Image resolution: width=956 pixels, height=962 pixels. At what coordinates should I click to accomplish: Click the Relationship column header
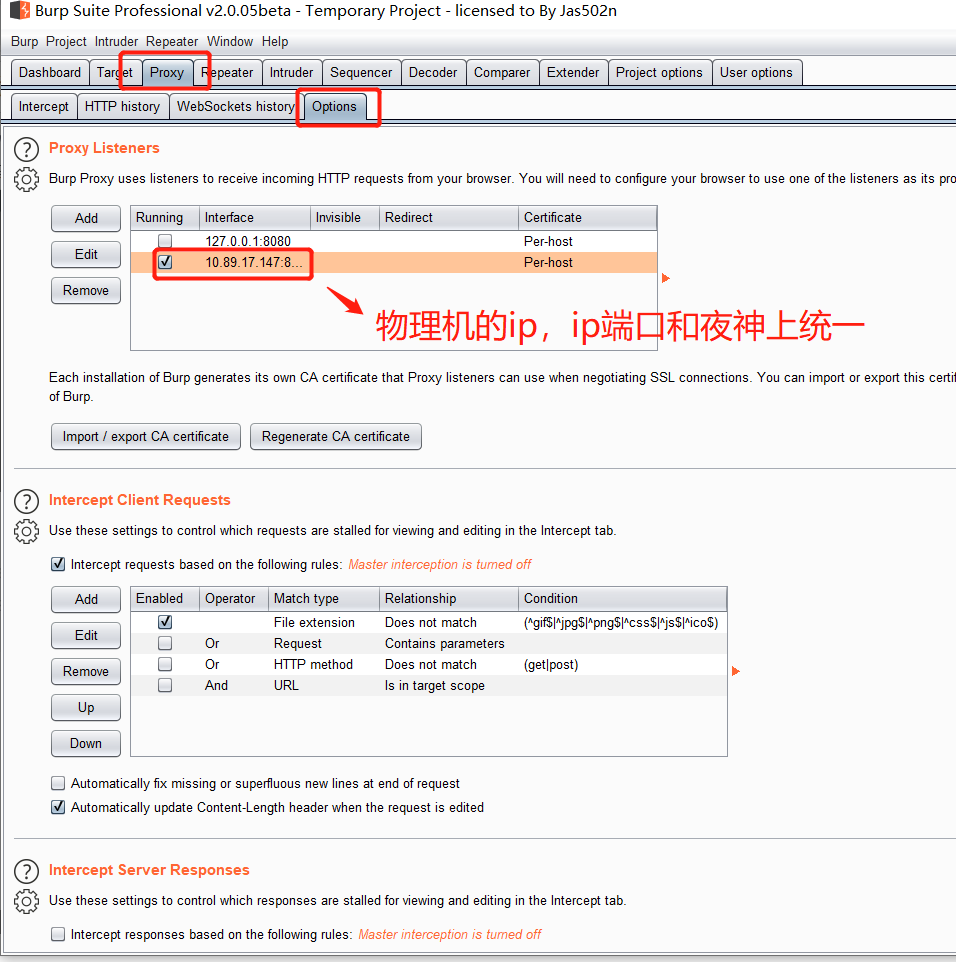tap(449, 598)
